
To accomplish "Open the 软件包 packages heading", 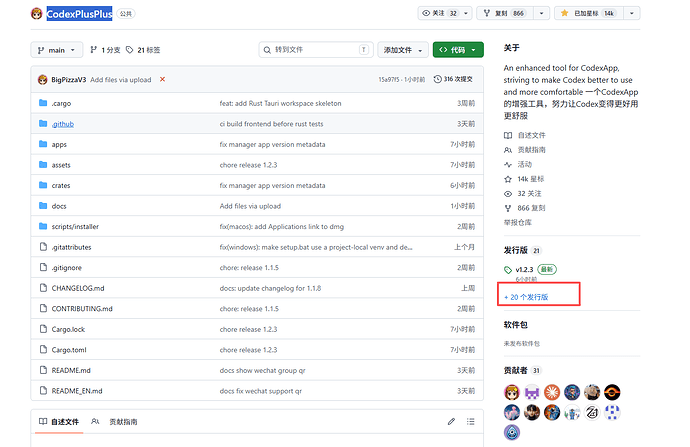I will coord(516,325).
